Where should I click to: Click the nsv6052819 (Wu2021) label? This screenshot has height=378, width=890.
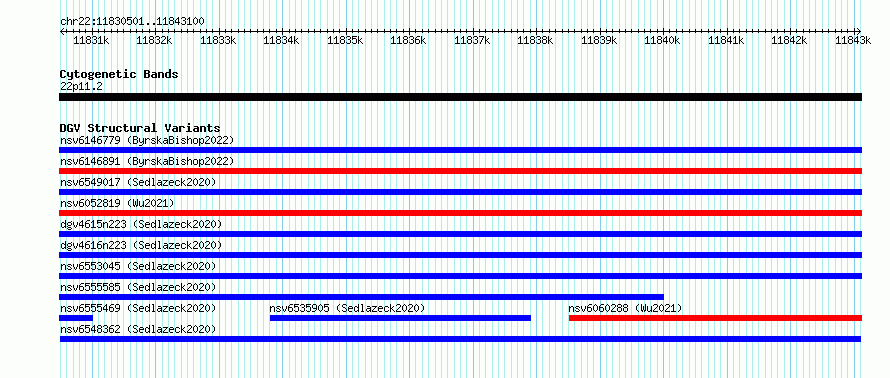pos(117,203)
